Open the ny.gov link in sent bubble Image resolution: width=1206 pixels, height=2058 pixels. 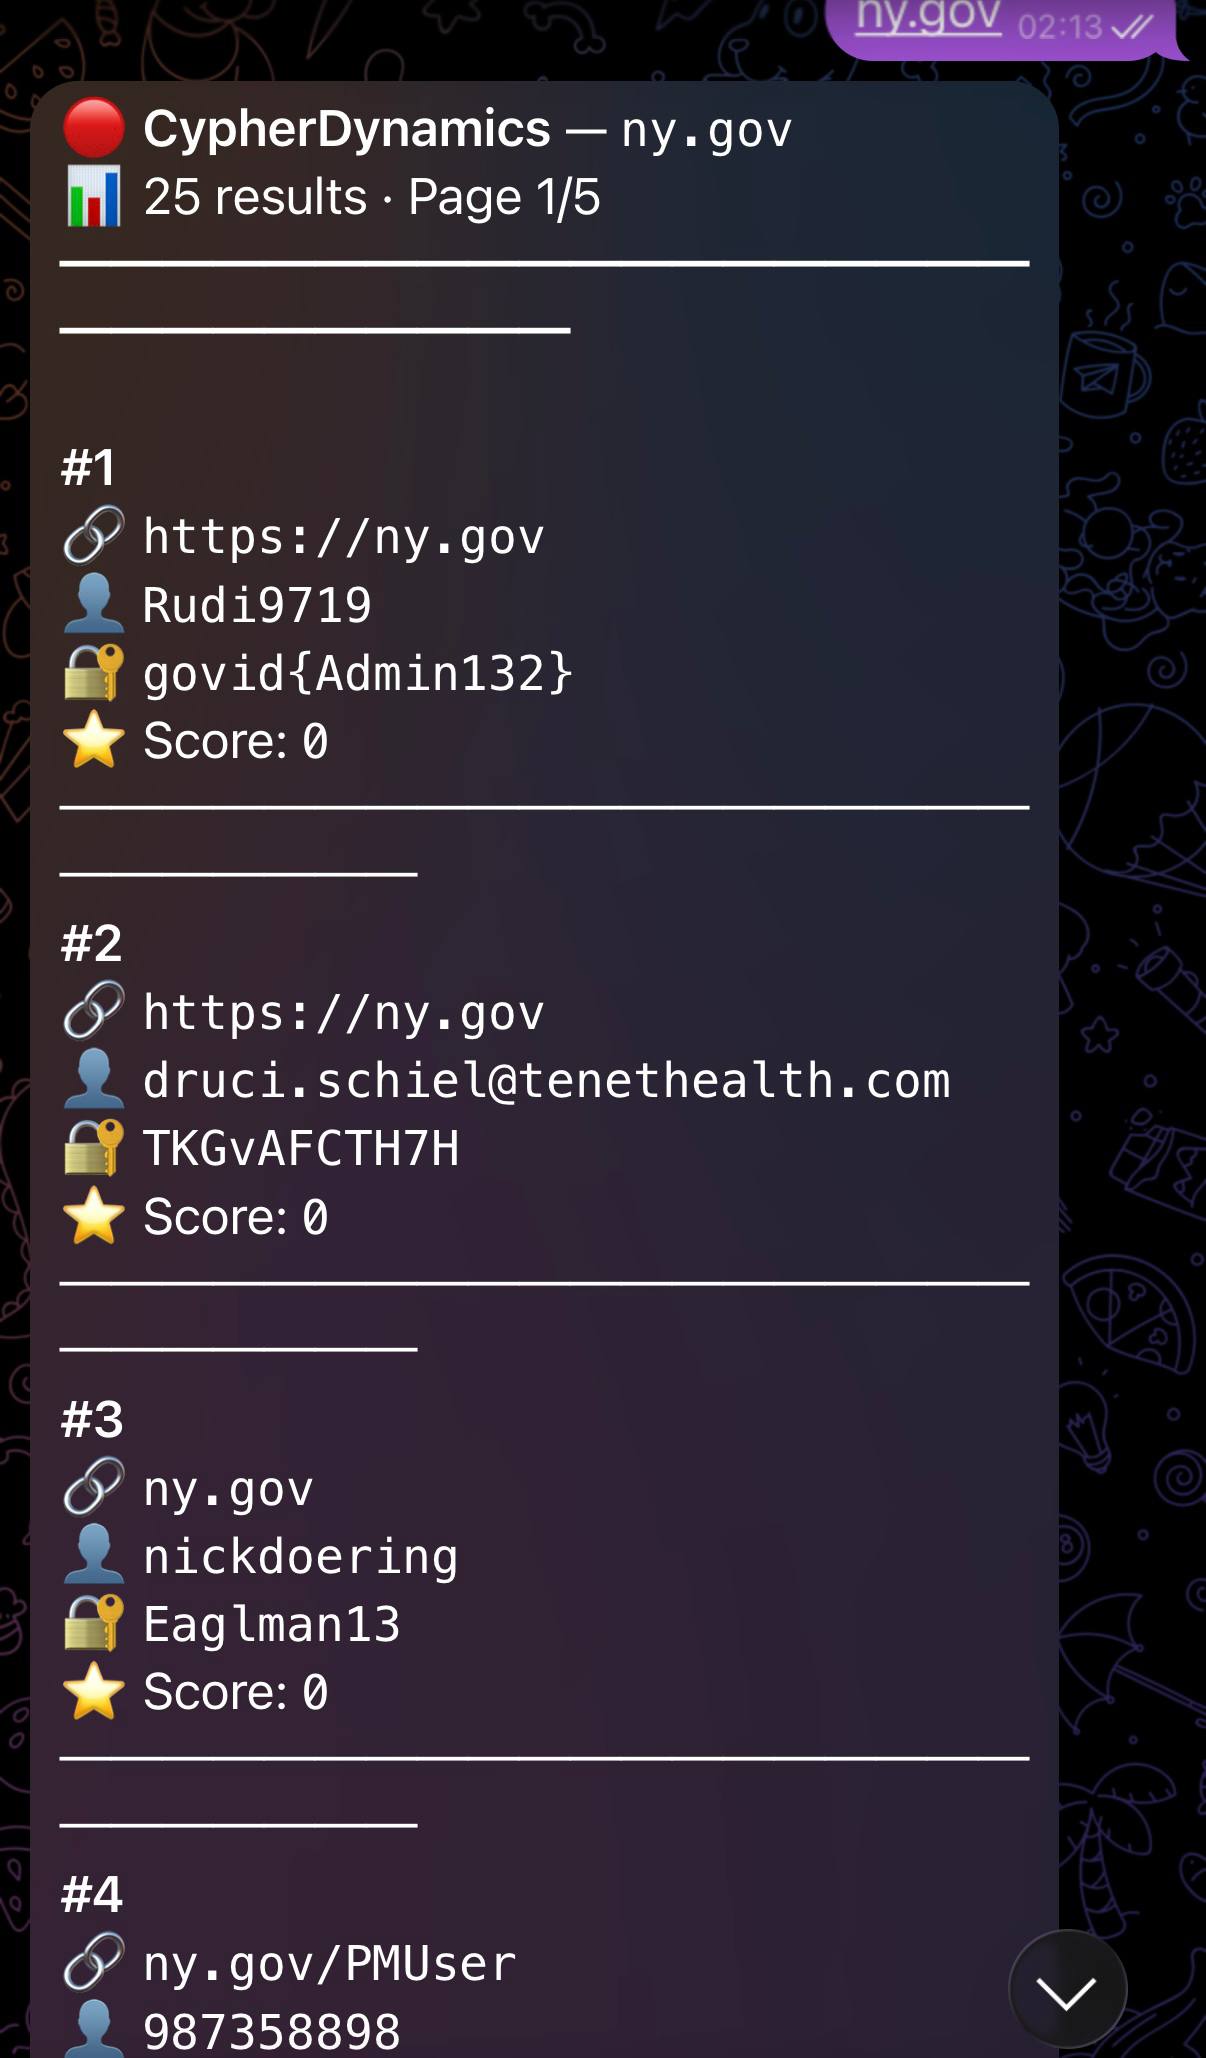pos(928,17)
